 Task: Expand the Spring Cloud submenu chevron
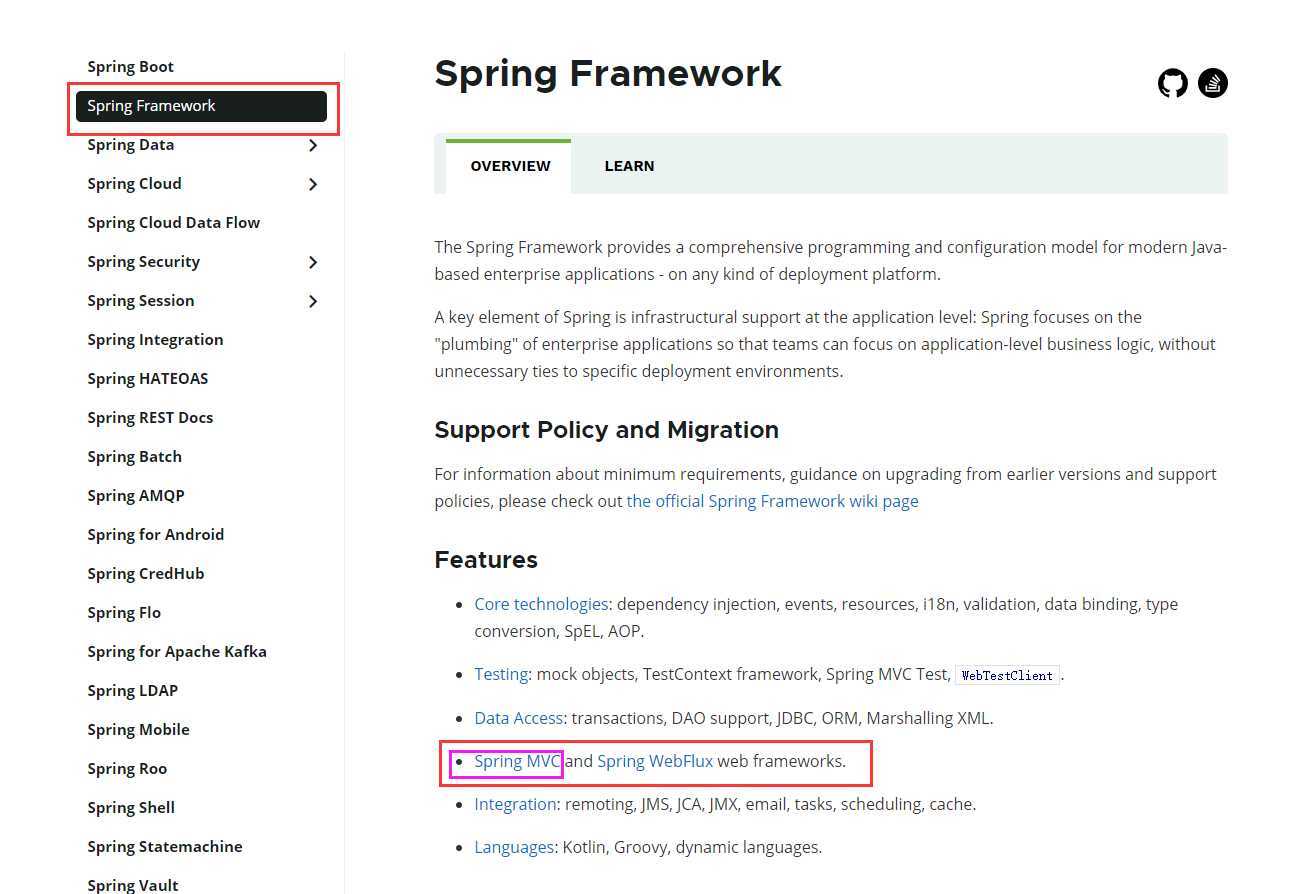[x=313, y=184]
